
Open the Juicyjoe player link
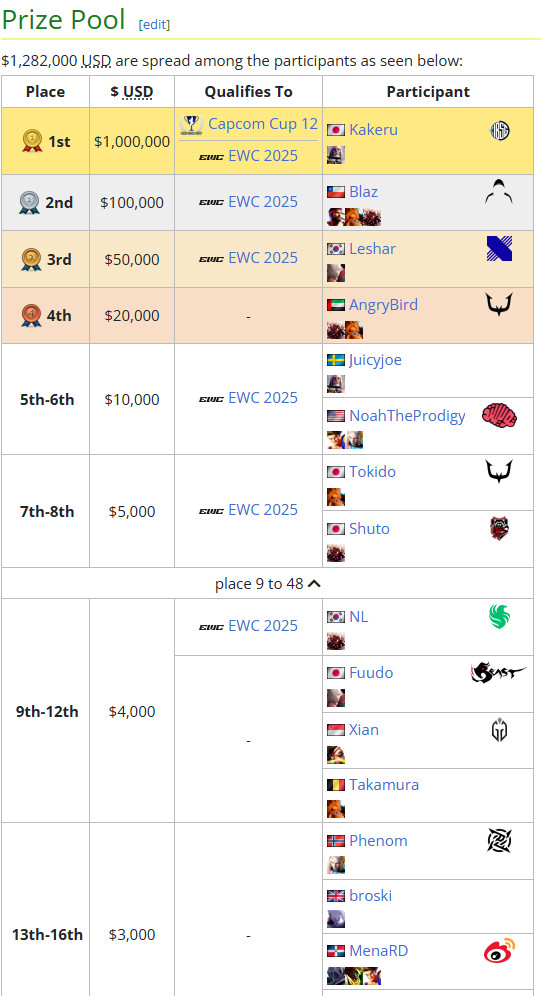375,360
